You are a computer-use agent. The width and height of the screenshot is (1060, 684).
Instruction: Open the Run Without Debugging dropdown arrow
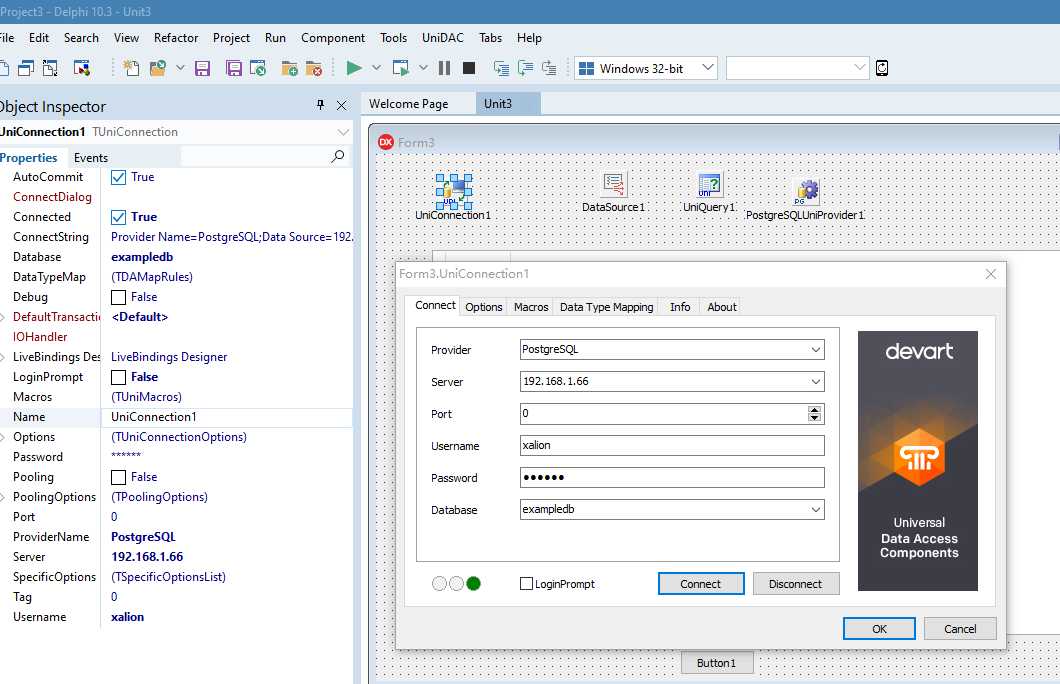tap(423, 68)
